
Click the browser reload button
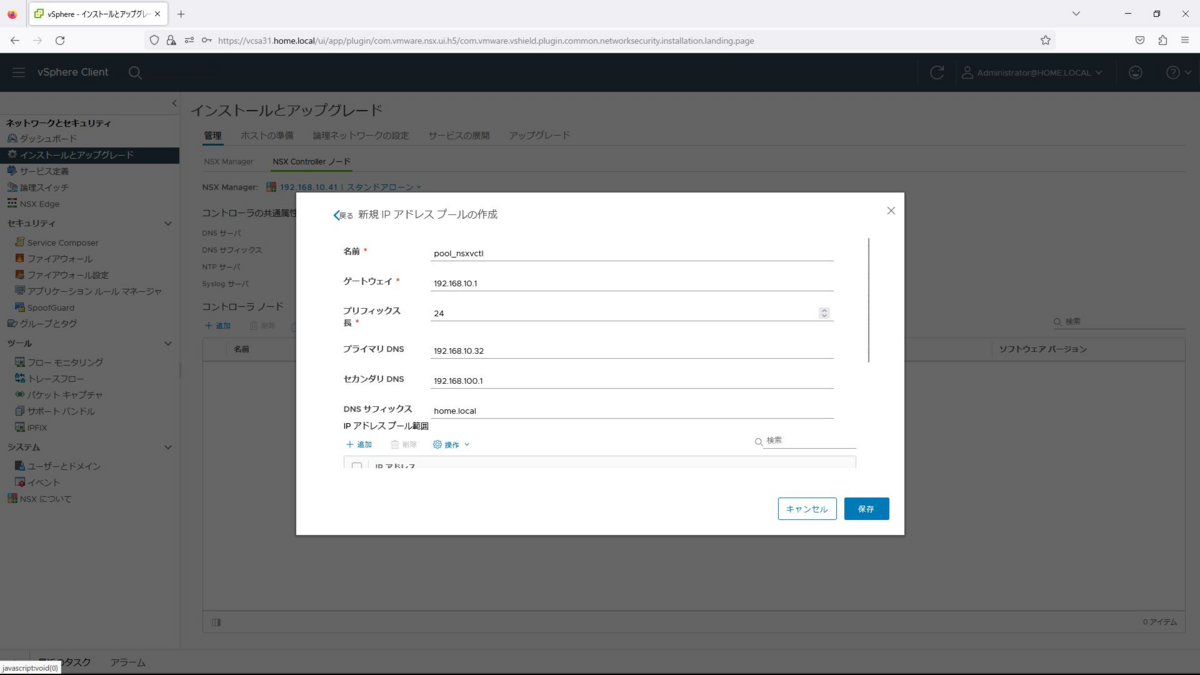pos(60,40)
